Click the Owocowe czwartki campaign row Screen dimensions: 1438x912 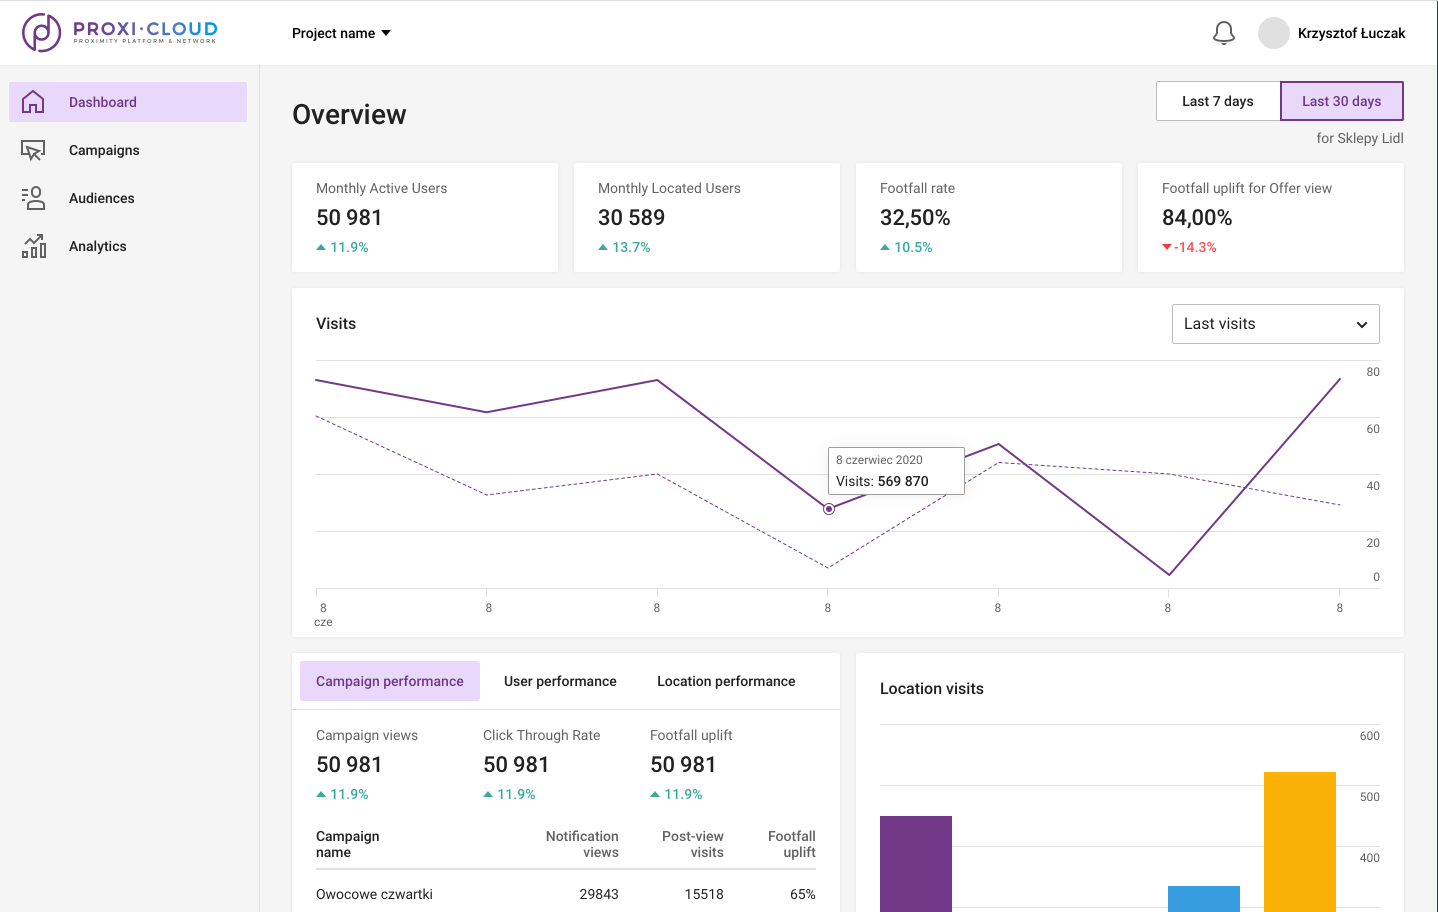(x=565, y=894)
